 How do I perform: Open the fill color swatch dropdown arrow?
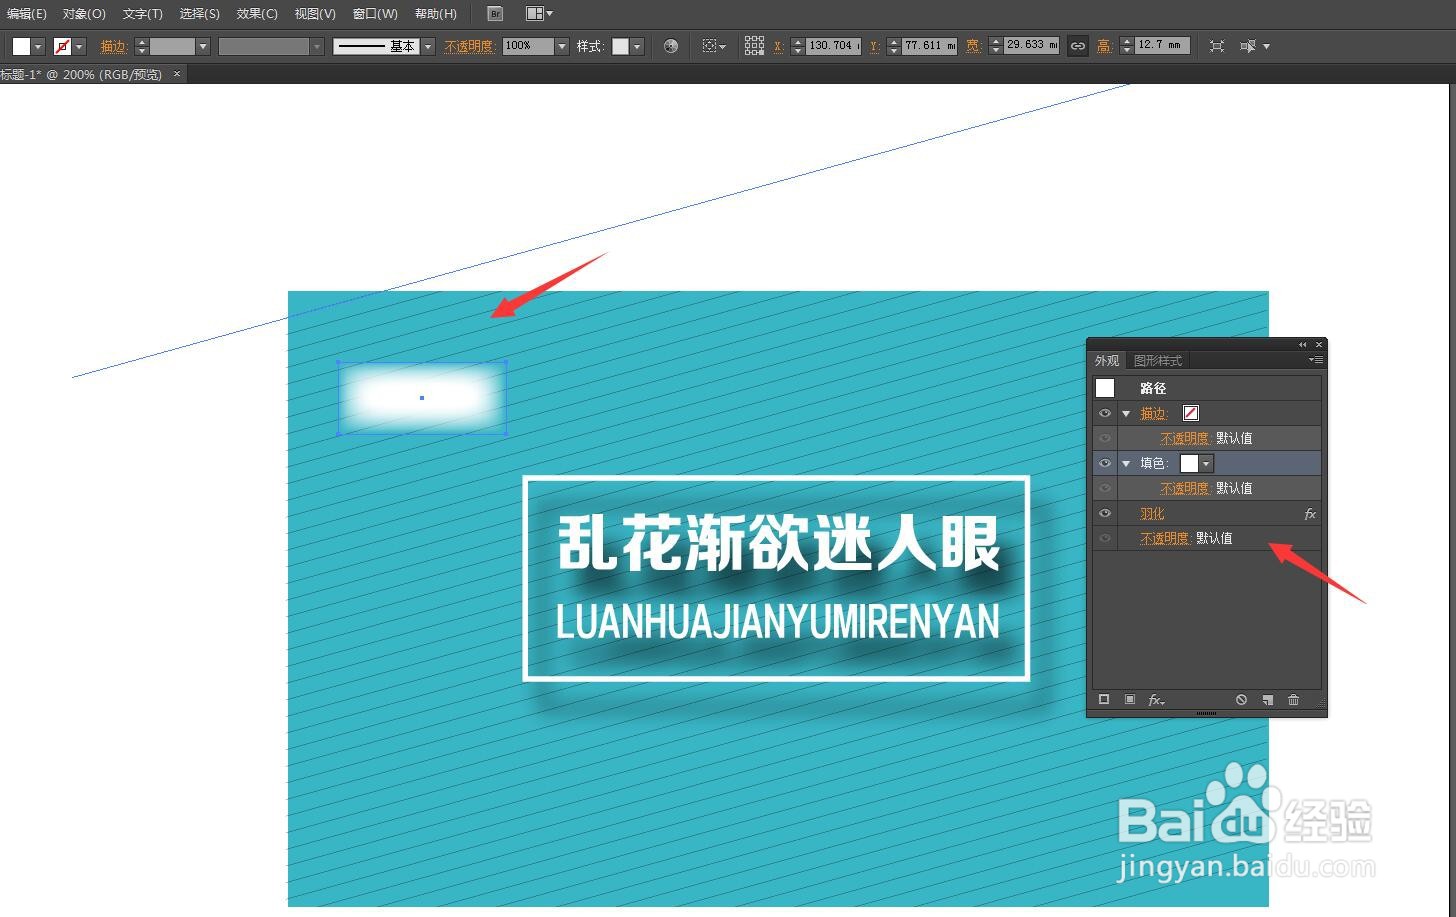coord(1206,463)
